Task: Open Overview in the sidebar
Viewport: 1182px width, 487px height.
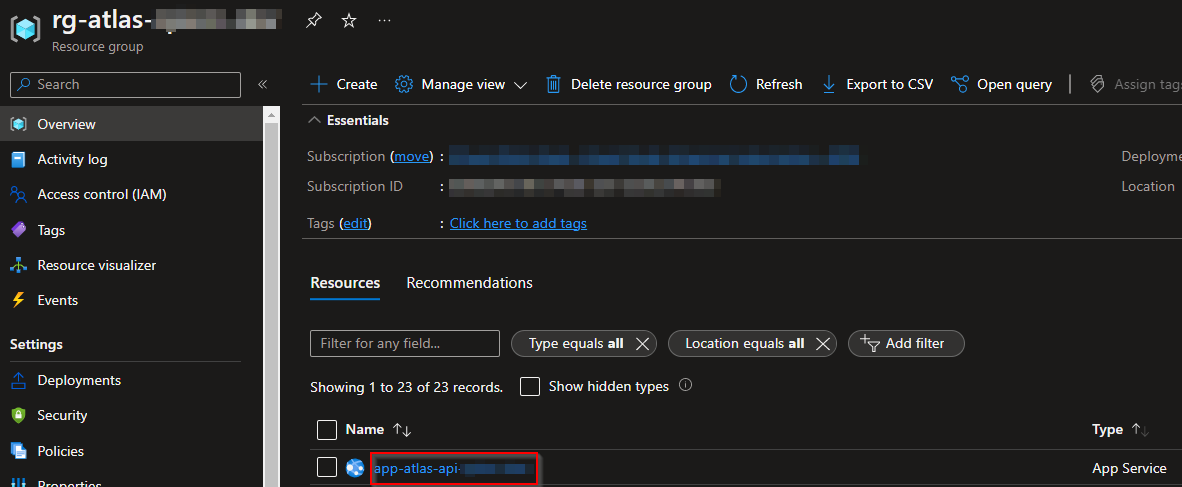Action: 132,124
